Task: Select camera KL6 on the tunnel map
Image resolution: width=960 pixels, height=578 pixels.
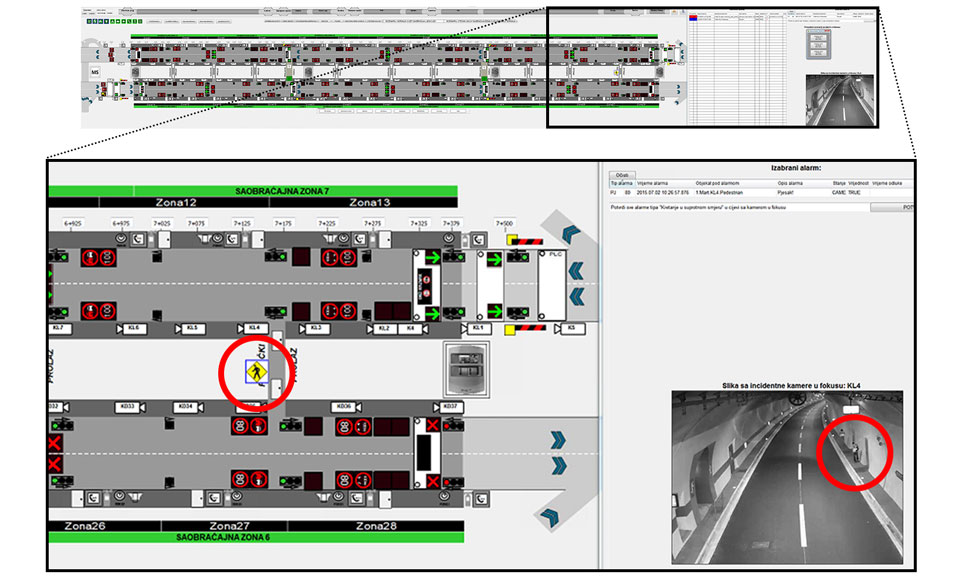Action: click(130, 329)
